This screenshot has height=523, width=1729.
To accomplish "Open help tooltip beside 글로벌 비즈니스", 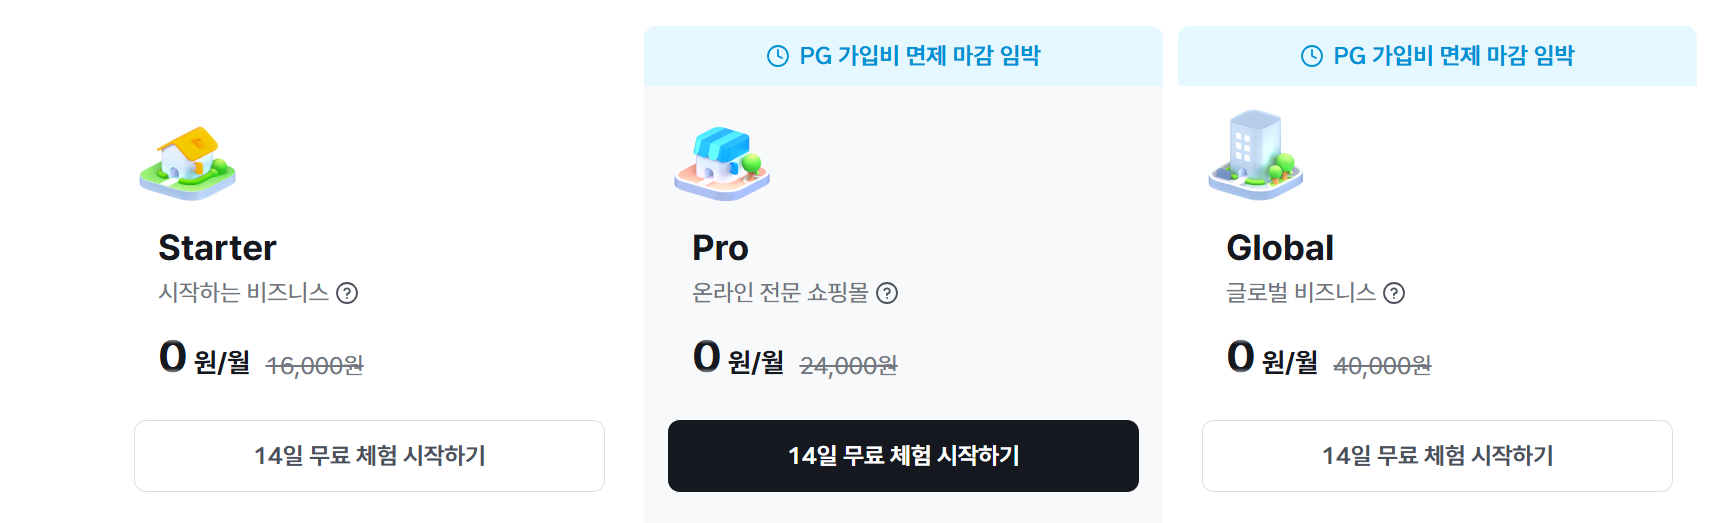I will click(1394, 293).
